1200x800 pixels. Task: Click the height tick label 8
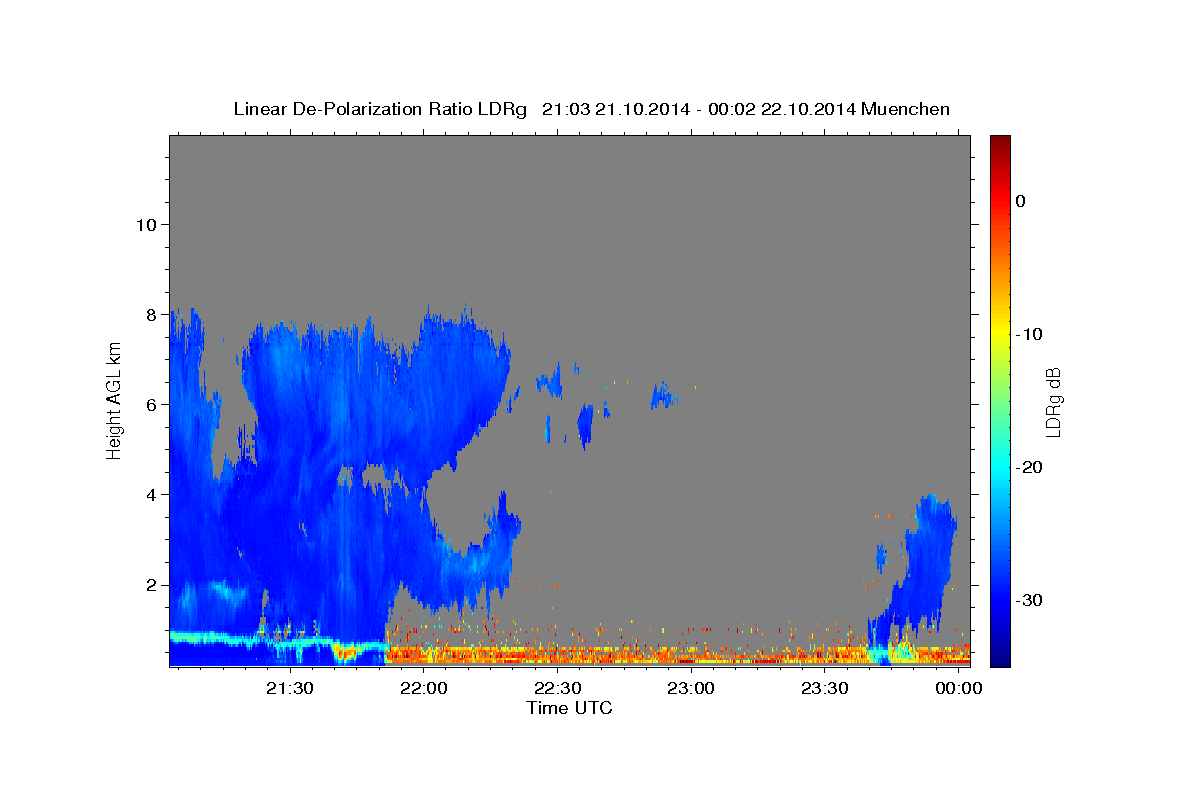[150, 314]
